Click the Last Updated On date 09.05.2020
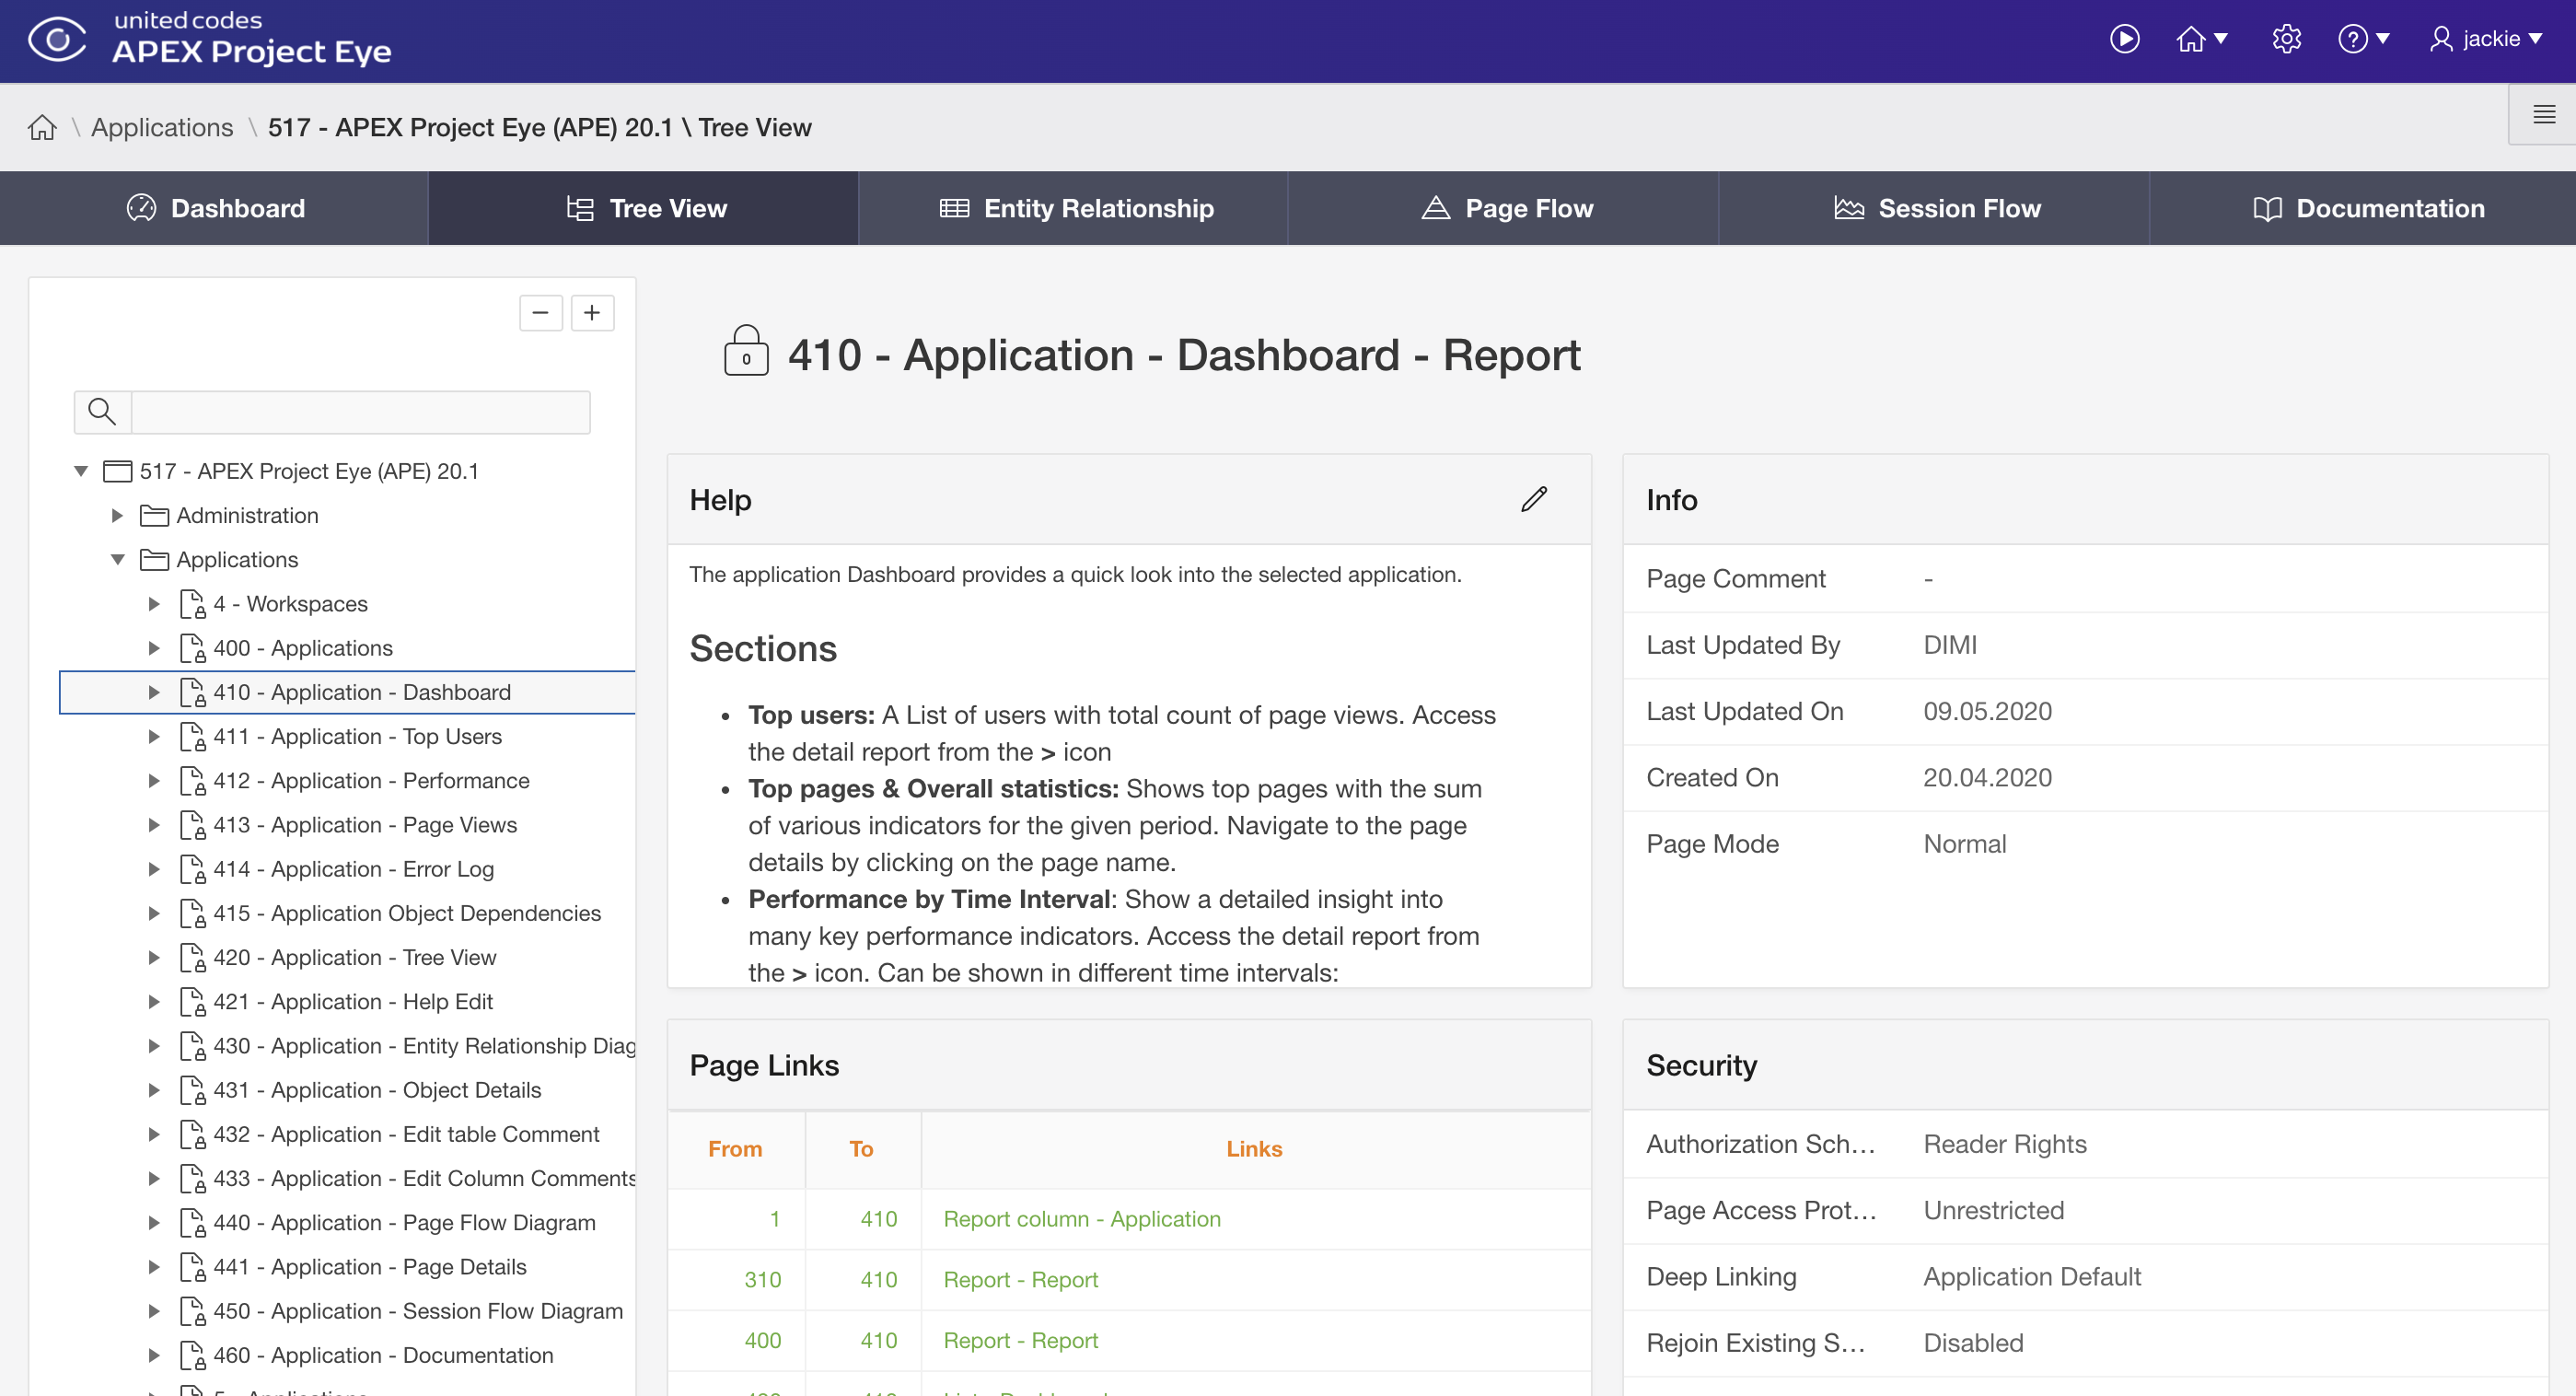The height and width of the screenshot is (1396, 2576). coord(1987,711)
